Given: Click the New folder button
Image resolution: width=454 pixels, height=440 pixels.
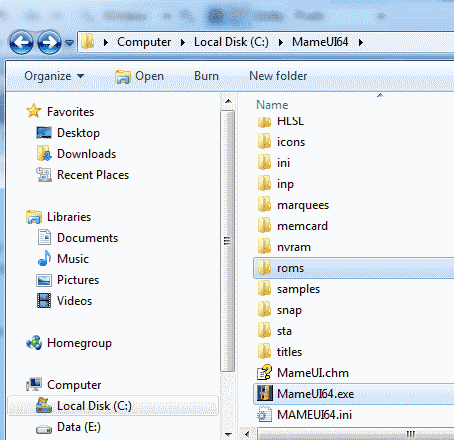Looking at the screenshot, I should click(278, 76).
